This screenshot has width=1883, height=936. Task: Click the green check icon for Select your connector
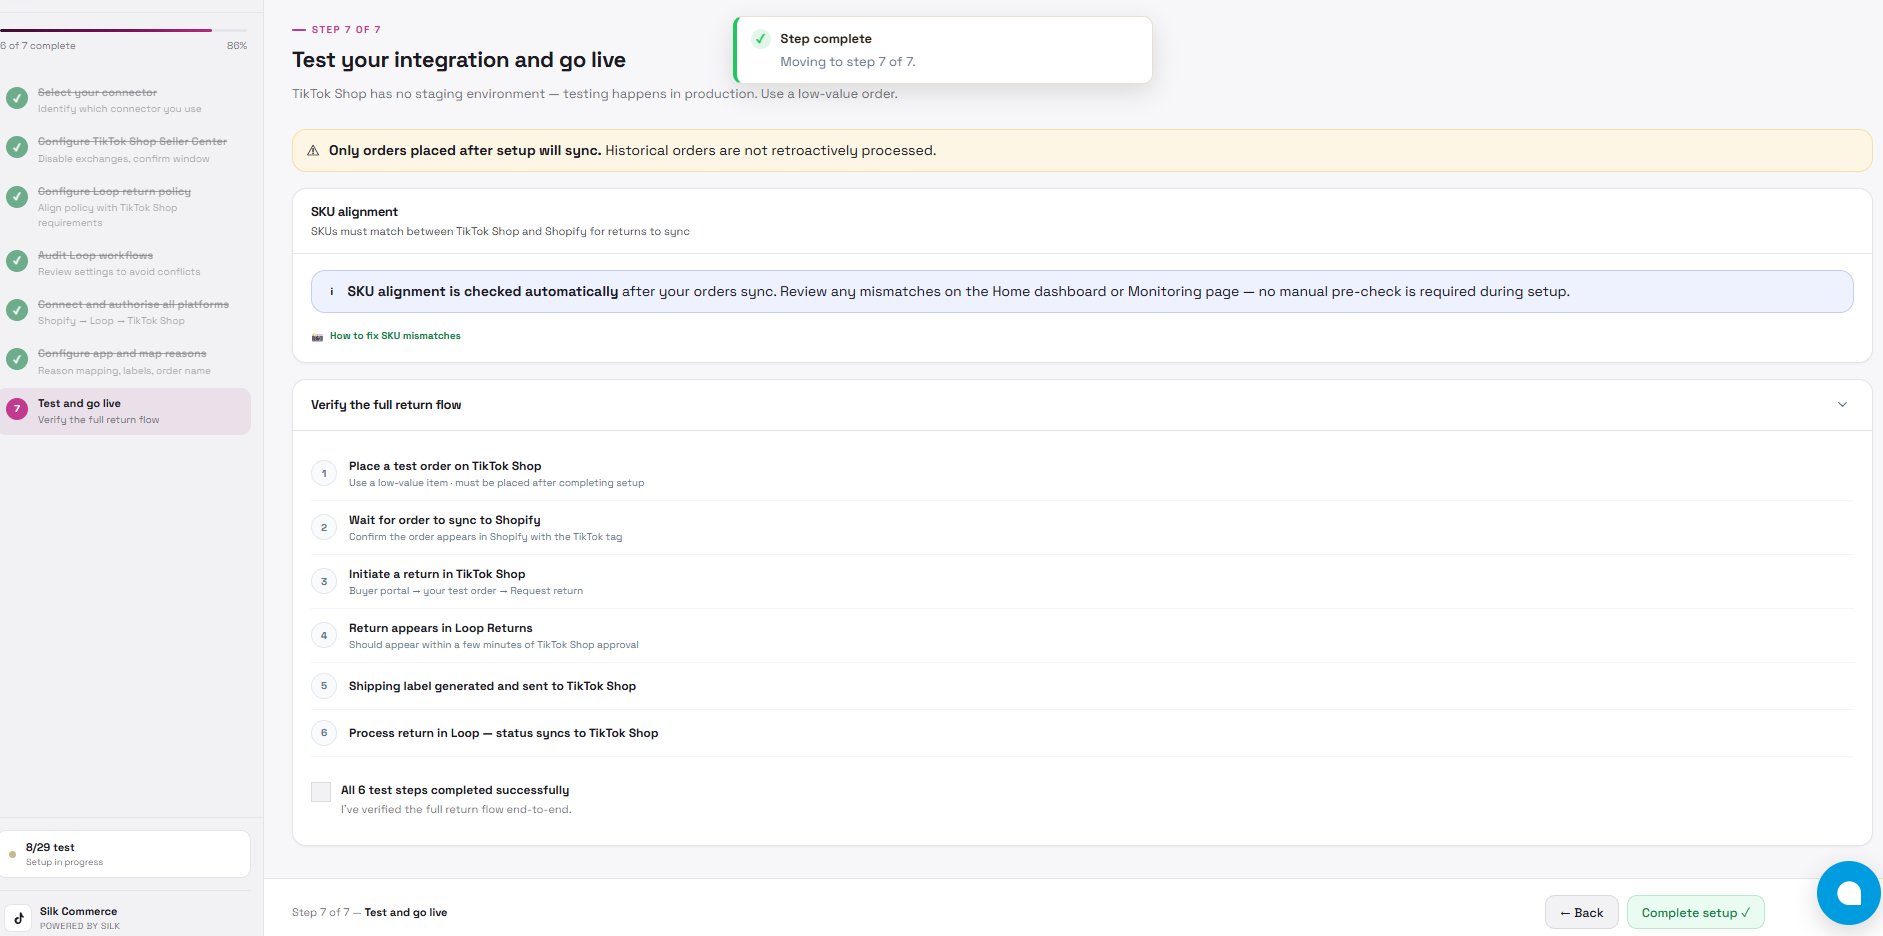coord(17,98)
